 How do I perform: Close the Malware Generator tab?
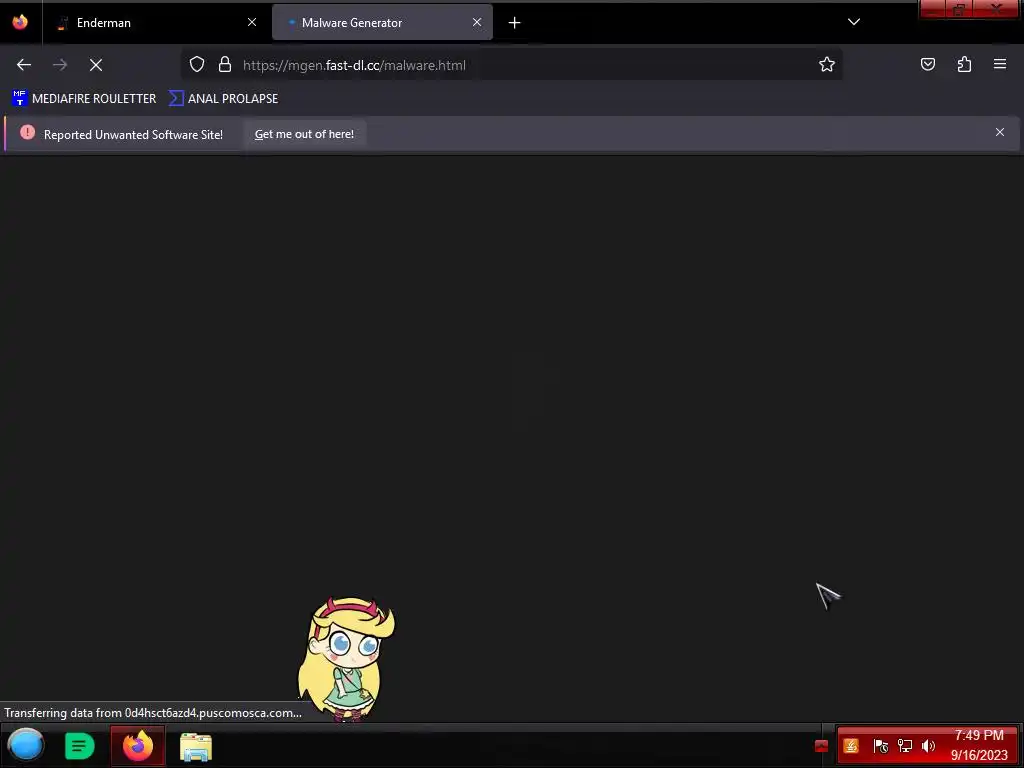coord(477,22)
